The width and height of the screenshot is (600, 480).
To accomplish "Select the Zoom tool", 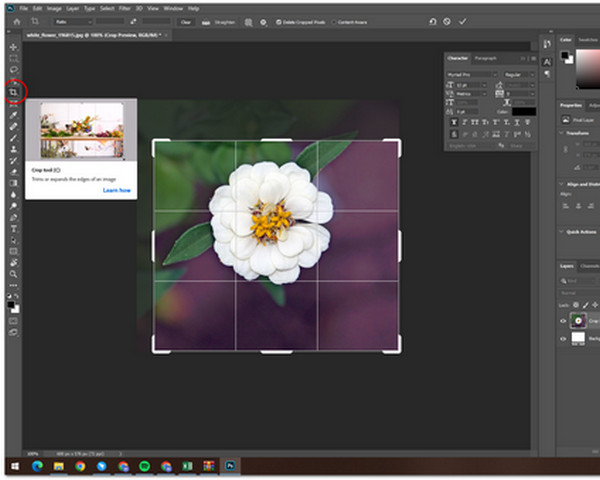I will (13, 274).
